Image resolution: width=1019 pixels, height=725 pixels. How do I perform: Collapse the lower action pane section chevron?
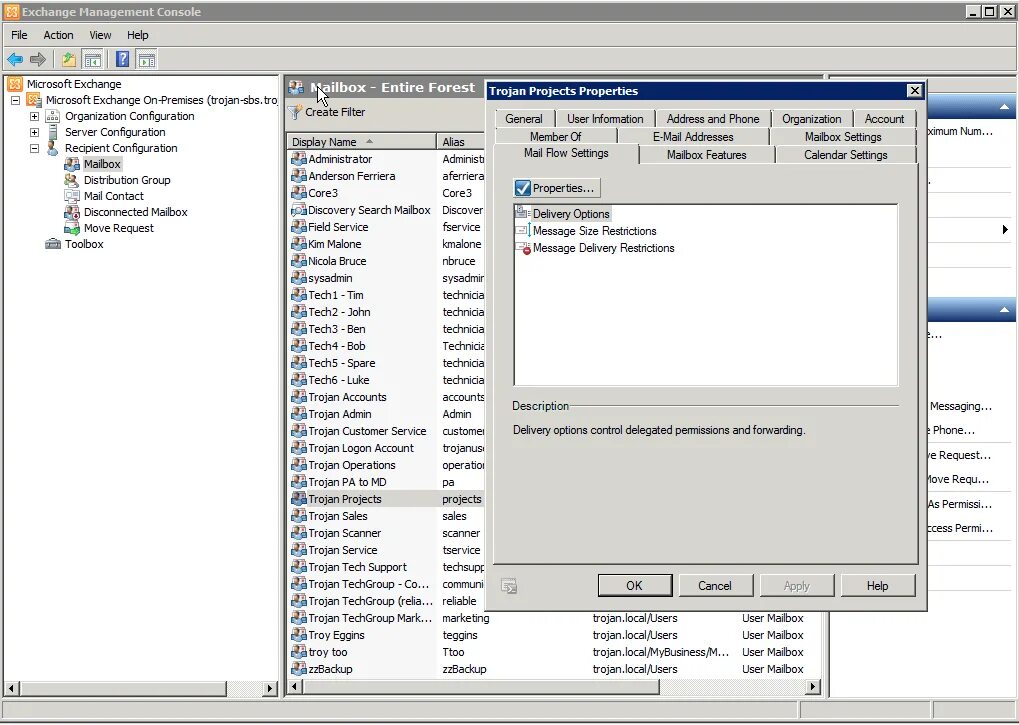(1004, 309)
